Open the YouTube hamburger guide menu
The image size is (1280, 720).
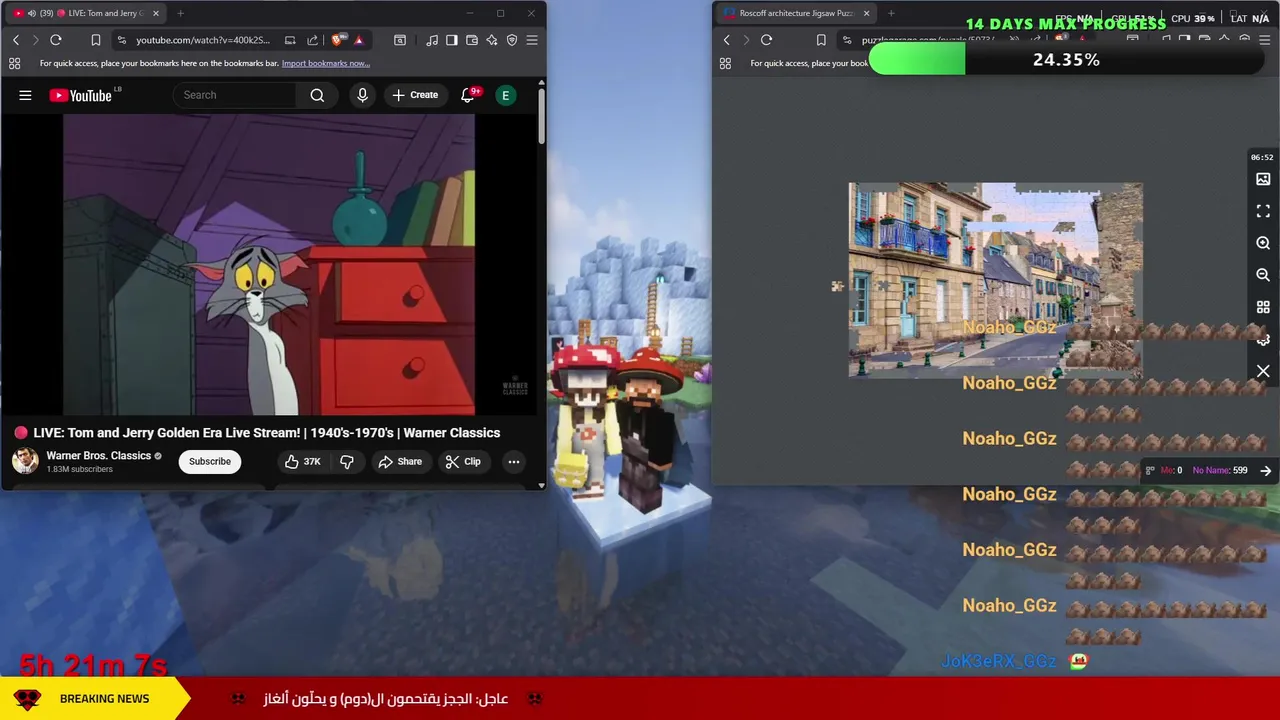[25, 95]
